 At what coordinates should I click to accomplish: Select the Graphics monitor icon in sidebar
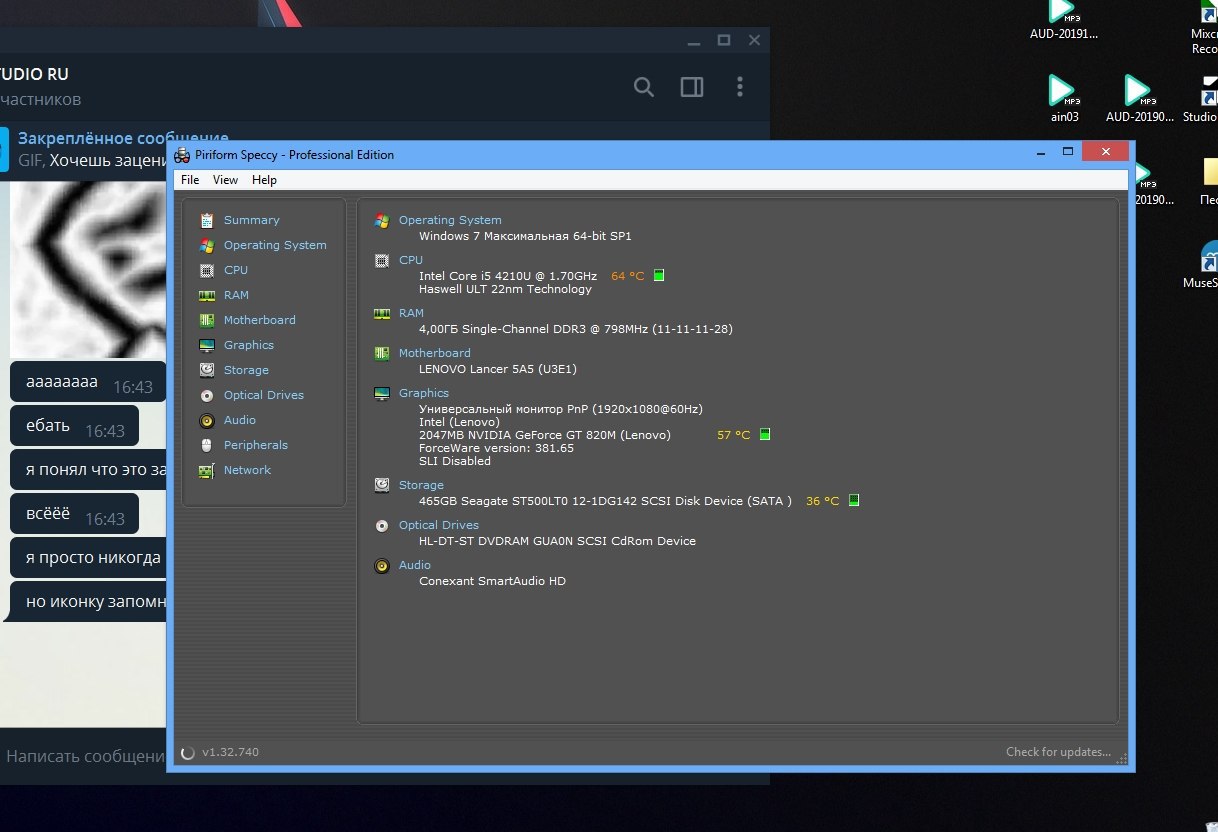click(207, 345)
